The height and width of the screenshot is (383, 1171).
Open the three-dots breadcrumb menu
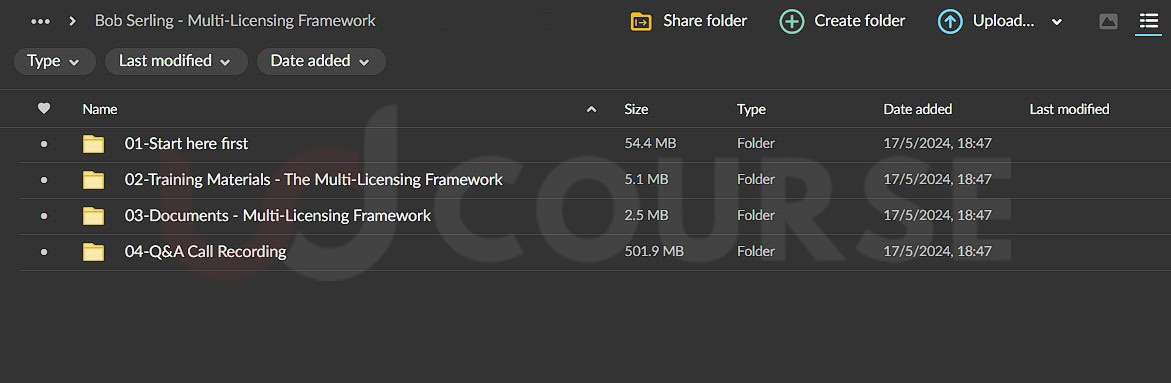[40, 22]
